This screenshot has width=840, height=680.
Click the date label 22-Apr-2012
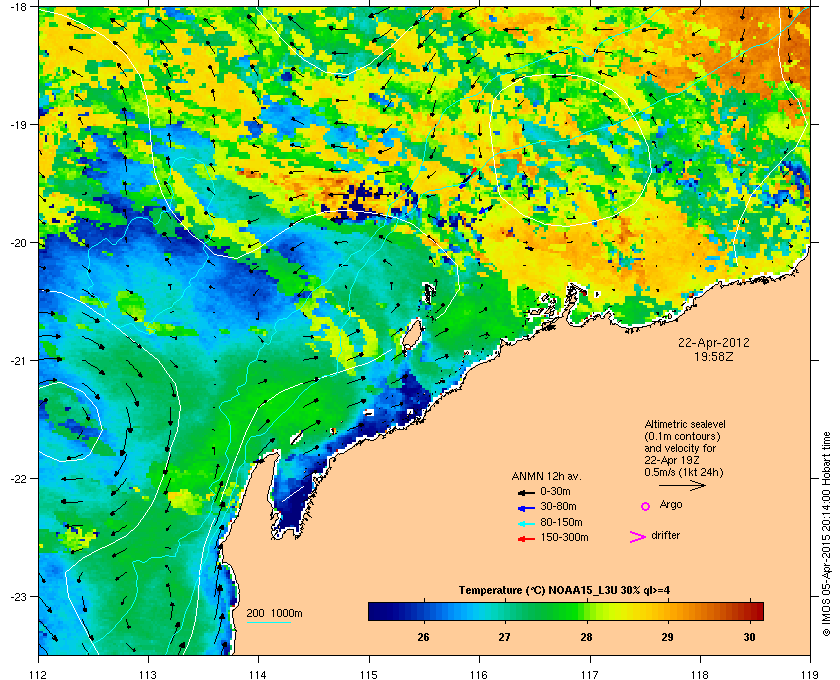click(x=714, y=342)
